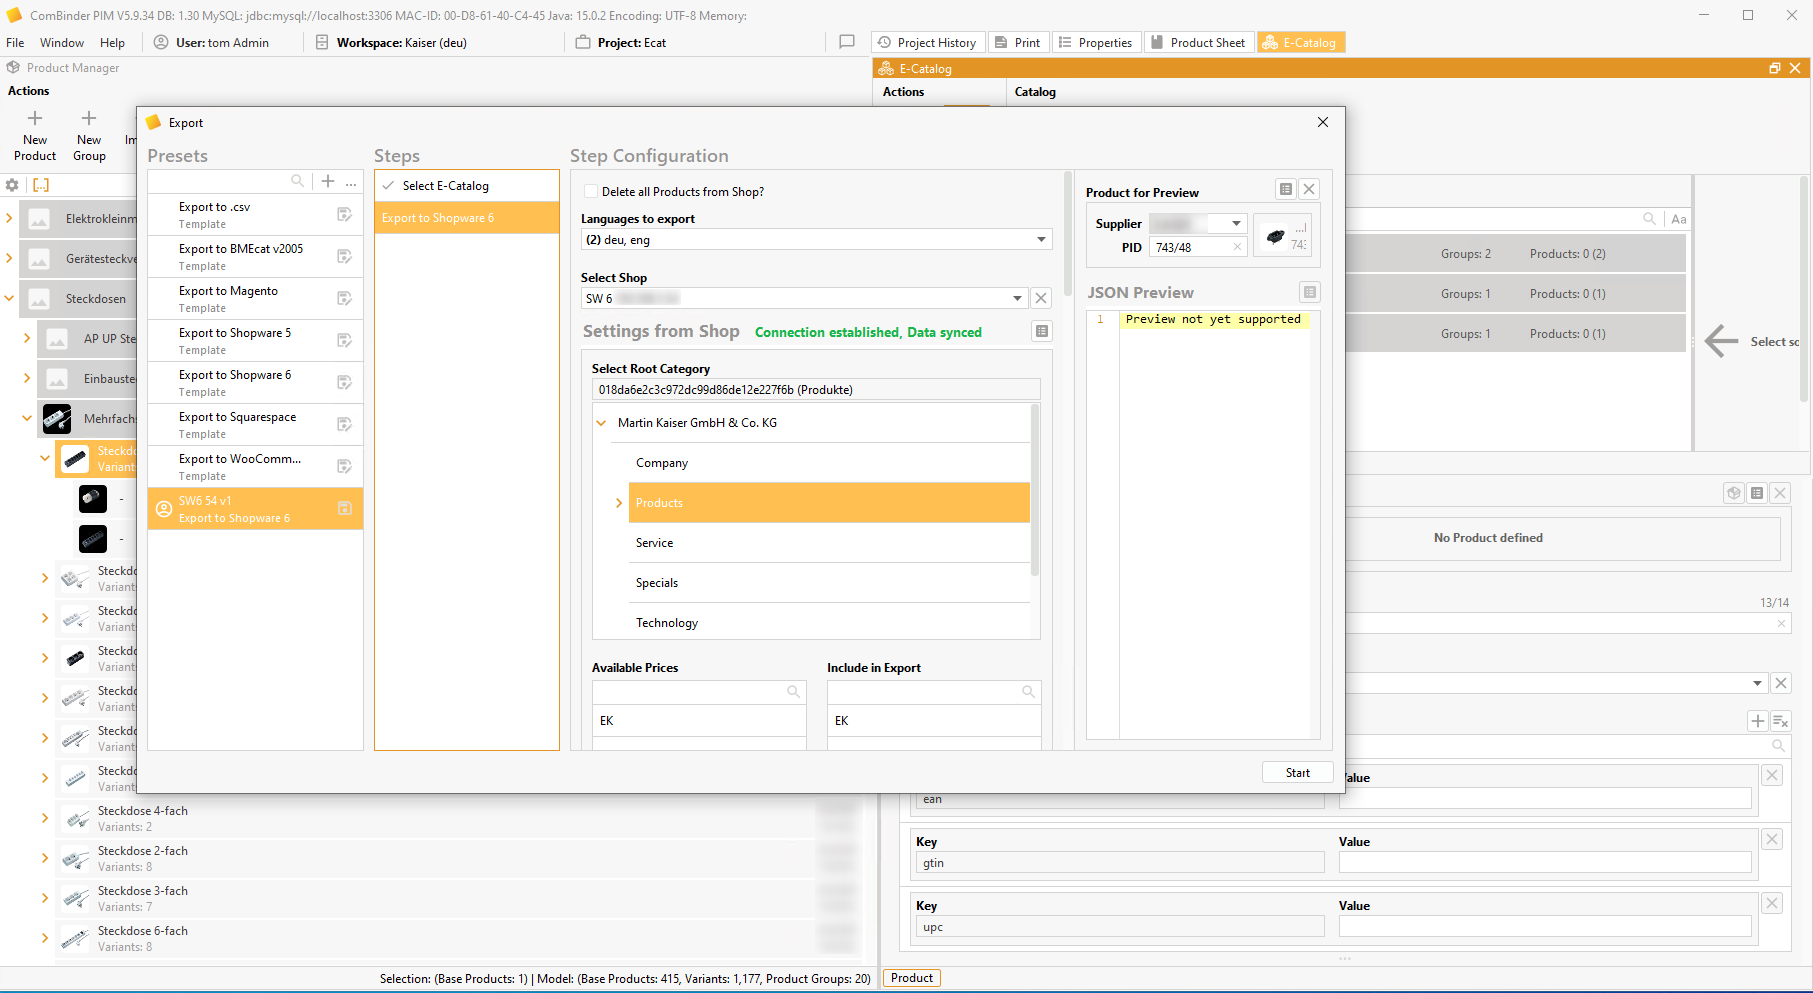The width and height of the screenshot is (1813, 993).
Task: Click the Select Root Category input field
Action: tap(815, 390)
